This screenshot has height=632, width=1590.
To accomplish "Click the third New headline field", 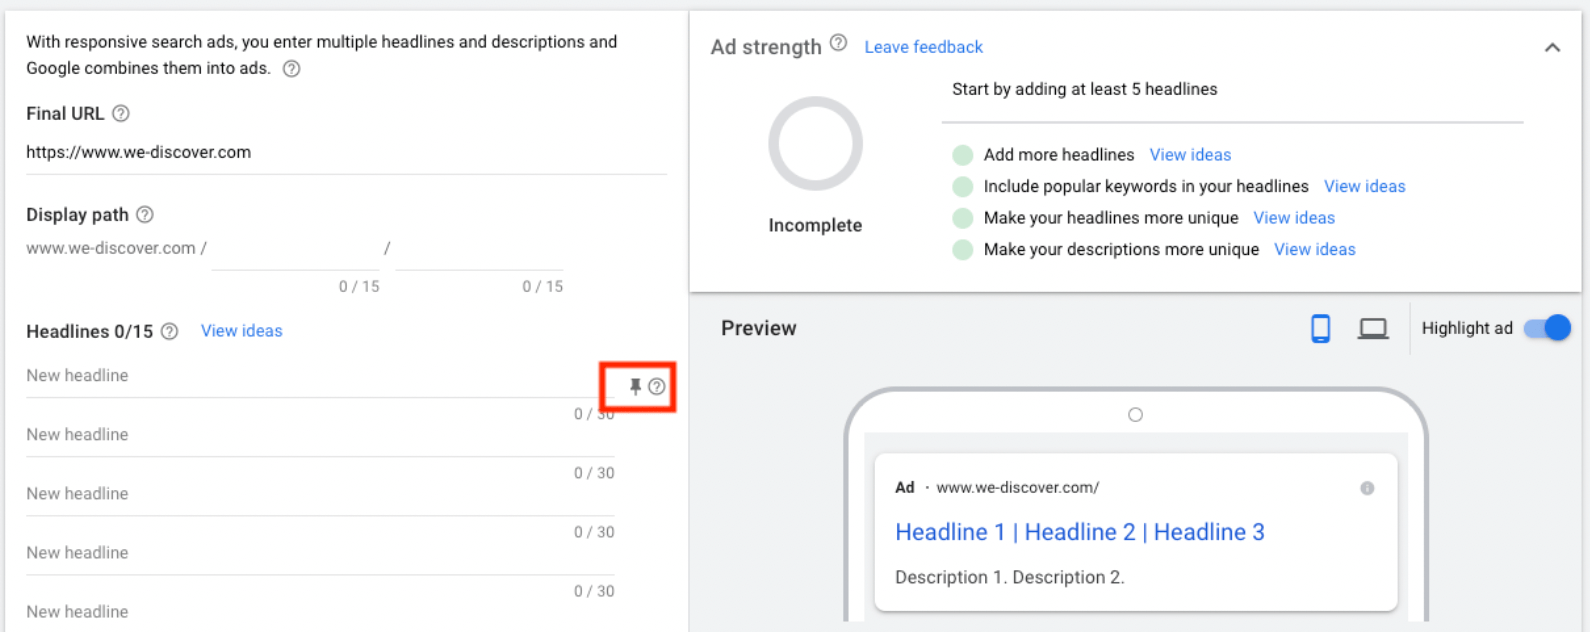I will pos(320,495).
